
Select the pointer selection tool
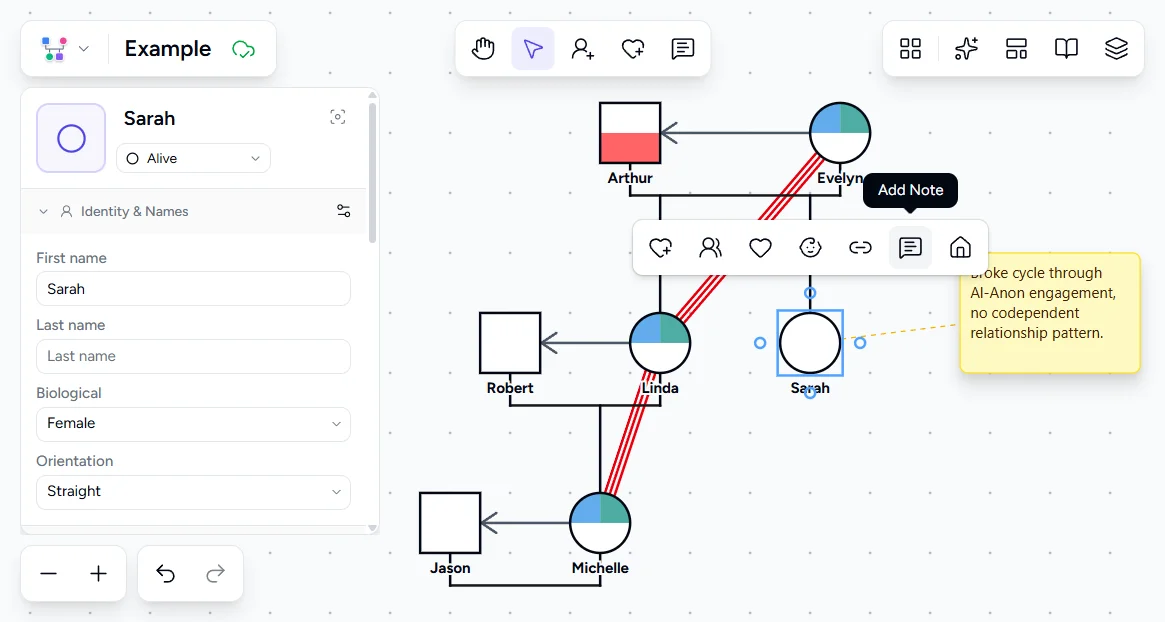pyautogui.click(x=533, y=49)
